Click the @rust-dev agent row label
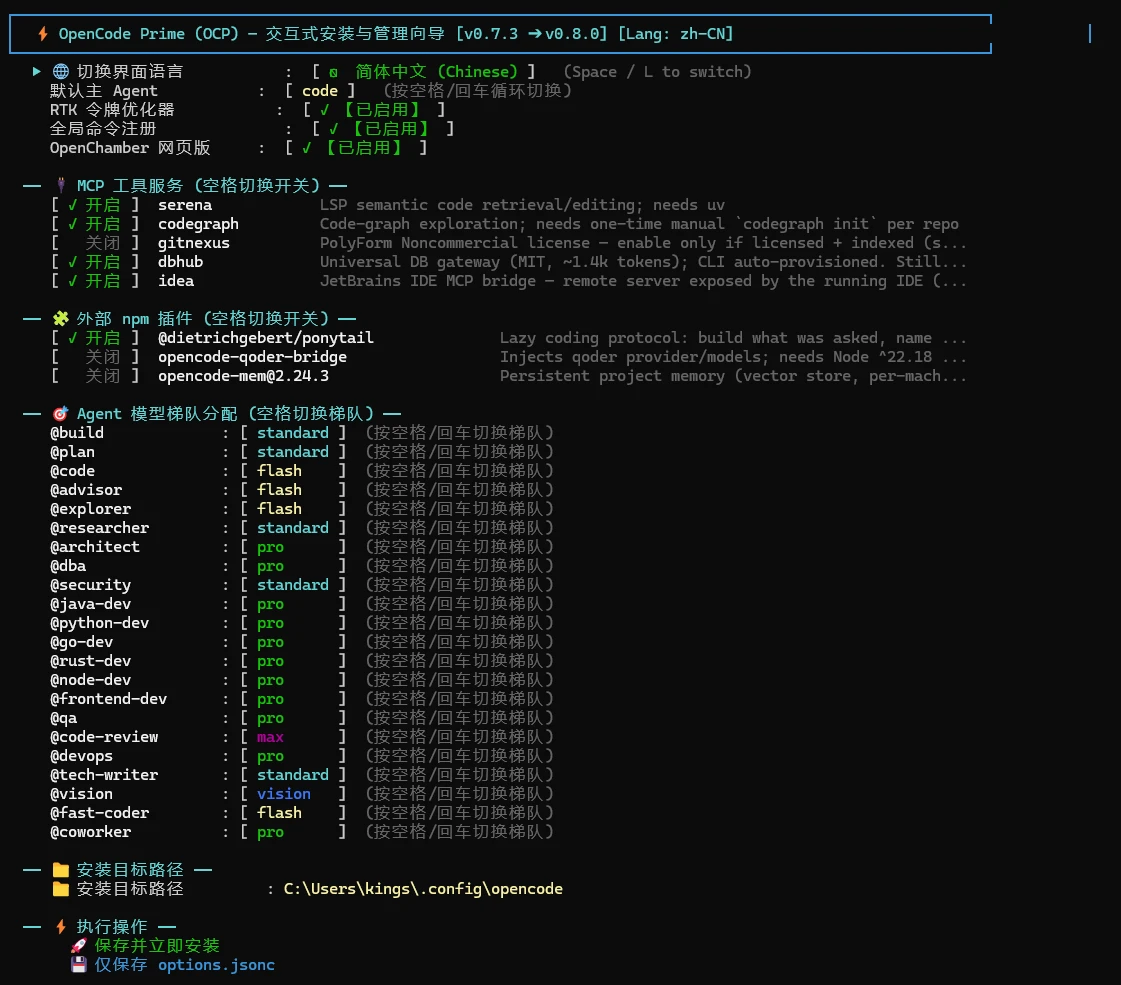This screenshot has height=985, width=1121. point(91,660)
